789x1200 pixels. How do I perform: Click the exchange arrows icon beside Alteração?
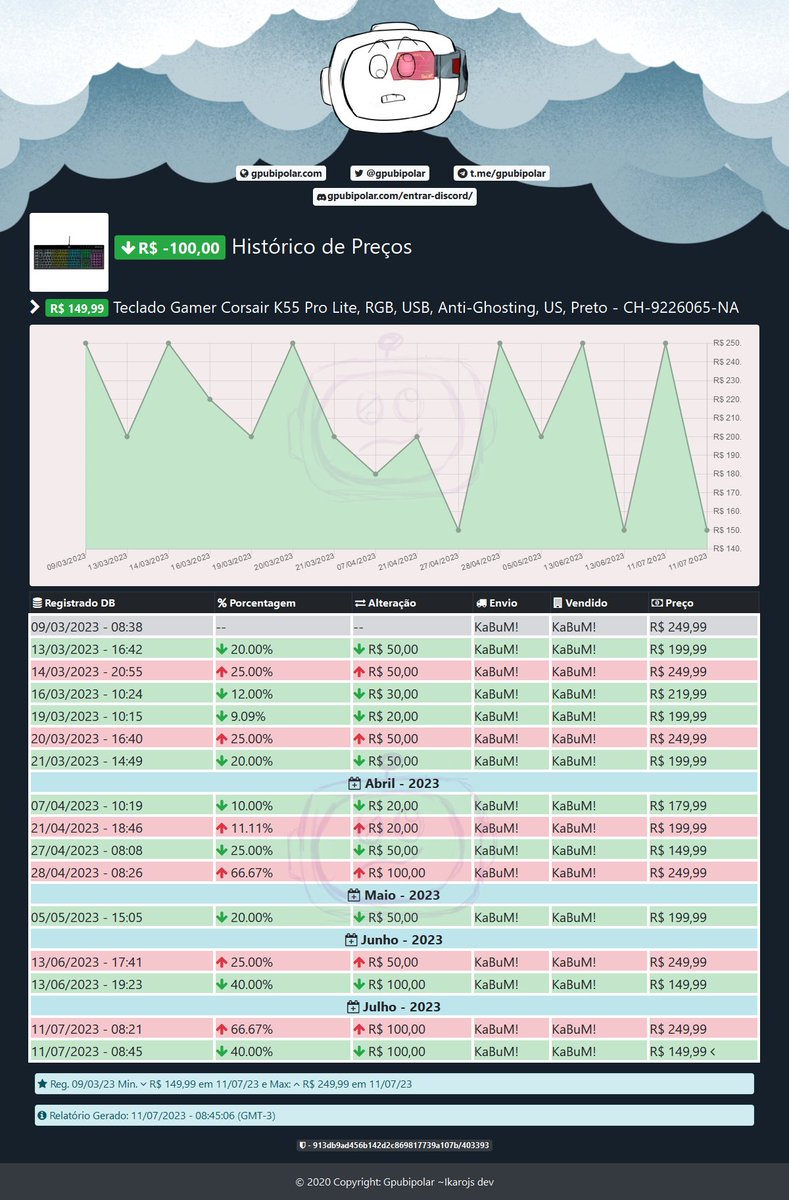[360, 603]
